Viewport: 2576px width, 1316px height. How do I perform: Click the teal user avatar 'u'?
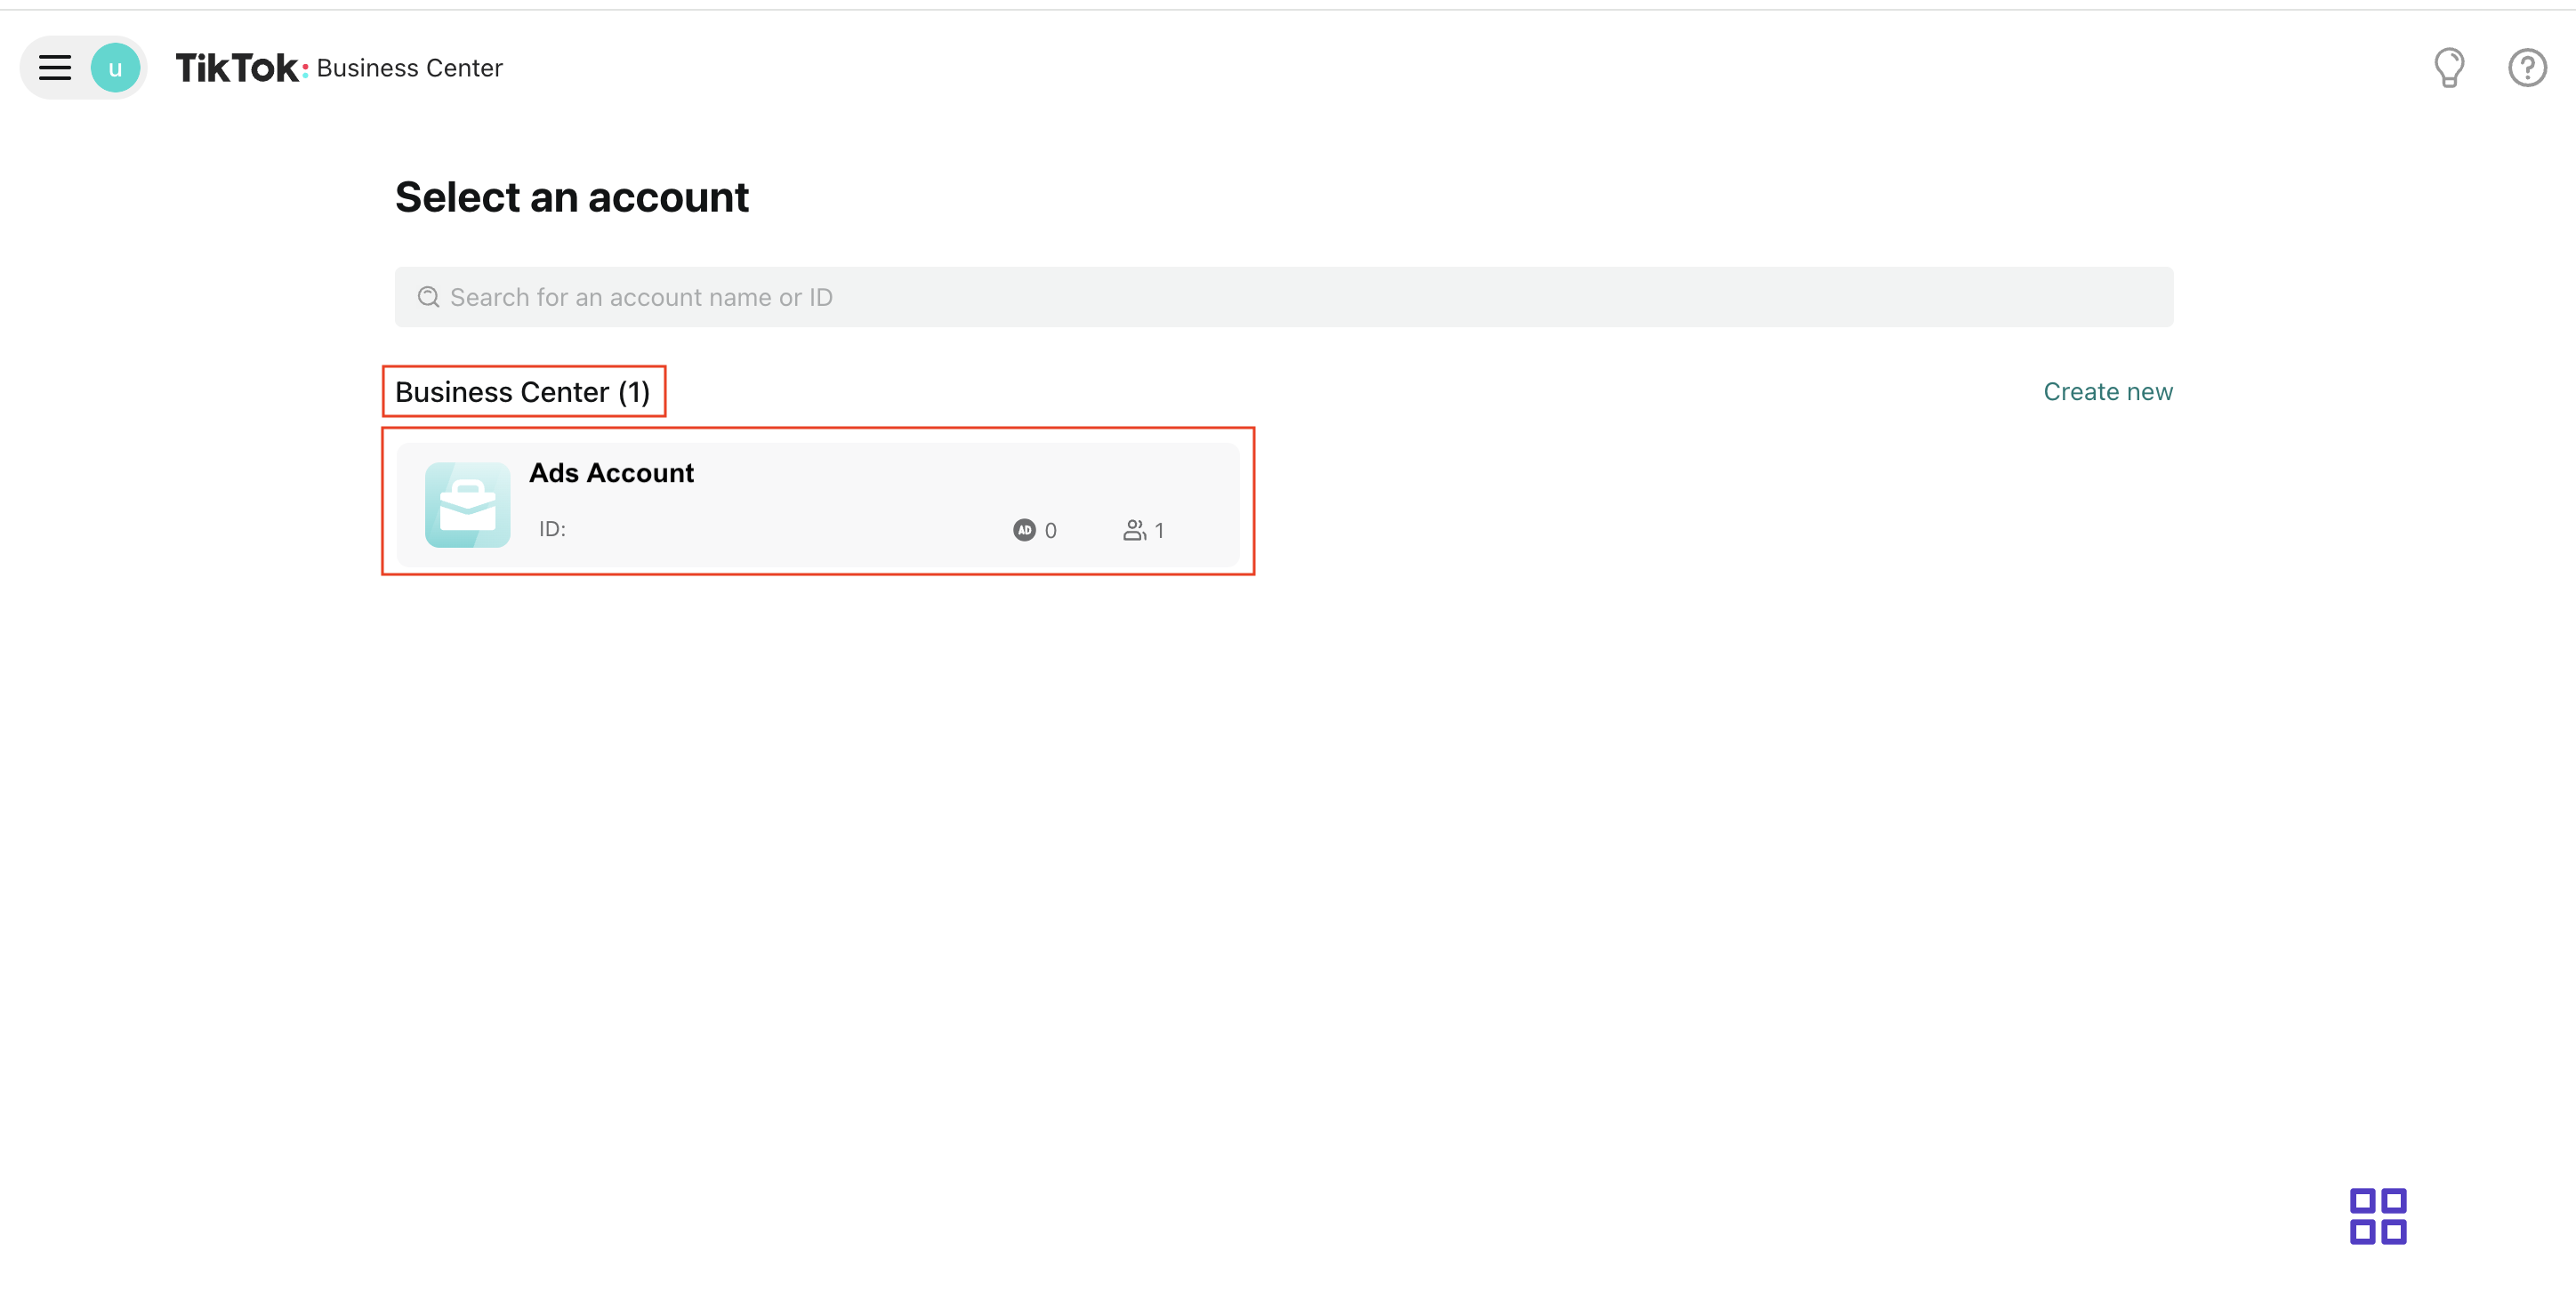pos(115,68)
